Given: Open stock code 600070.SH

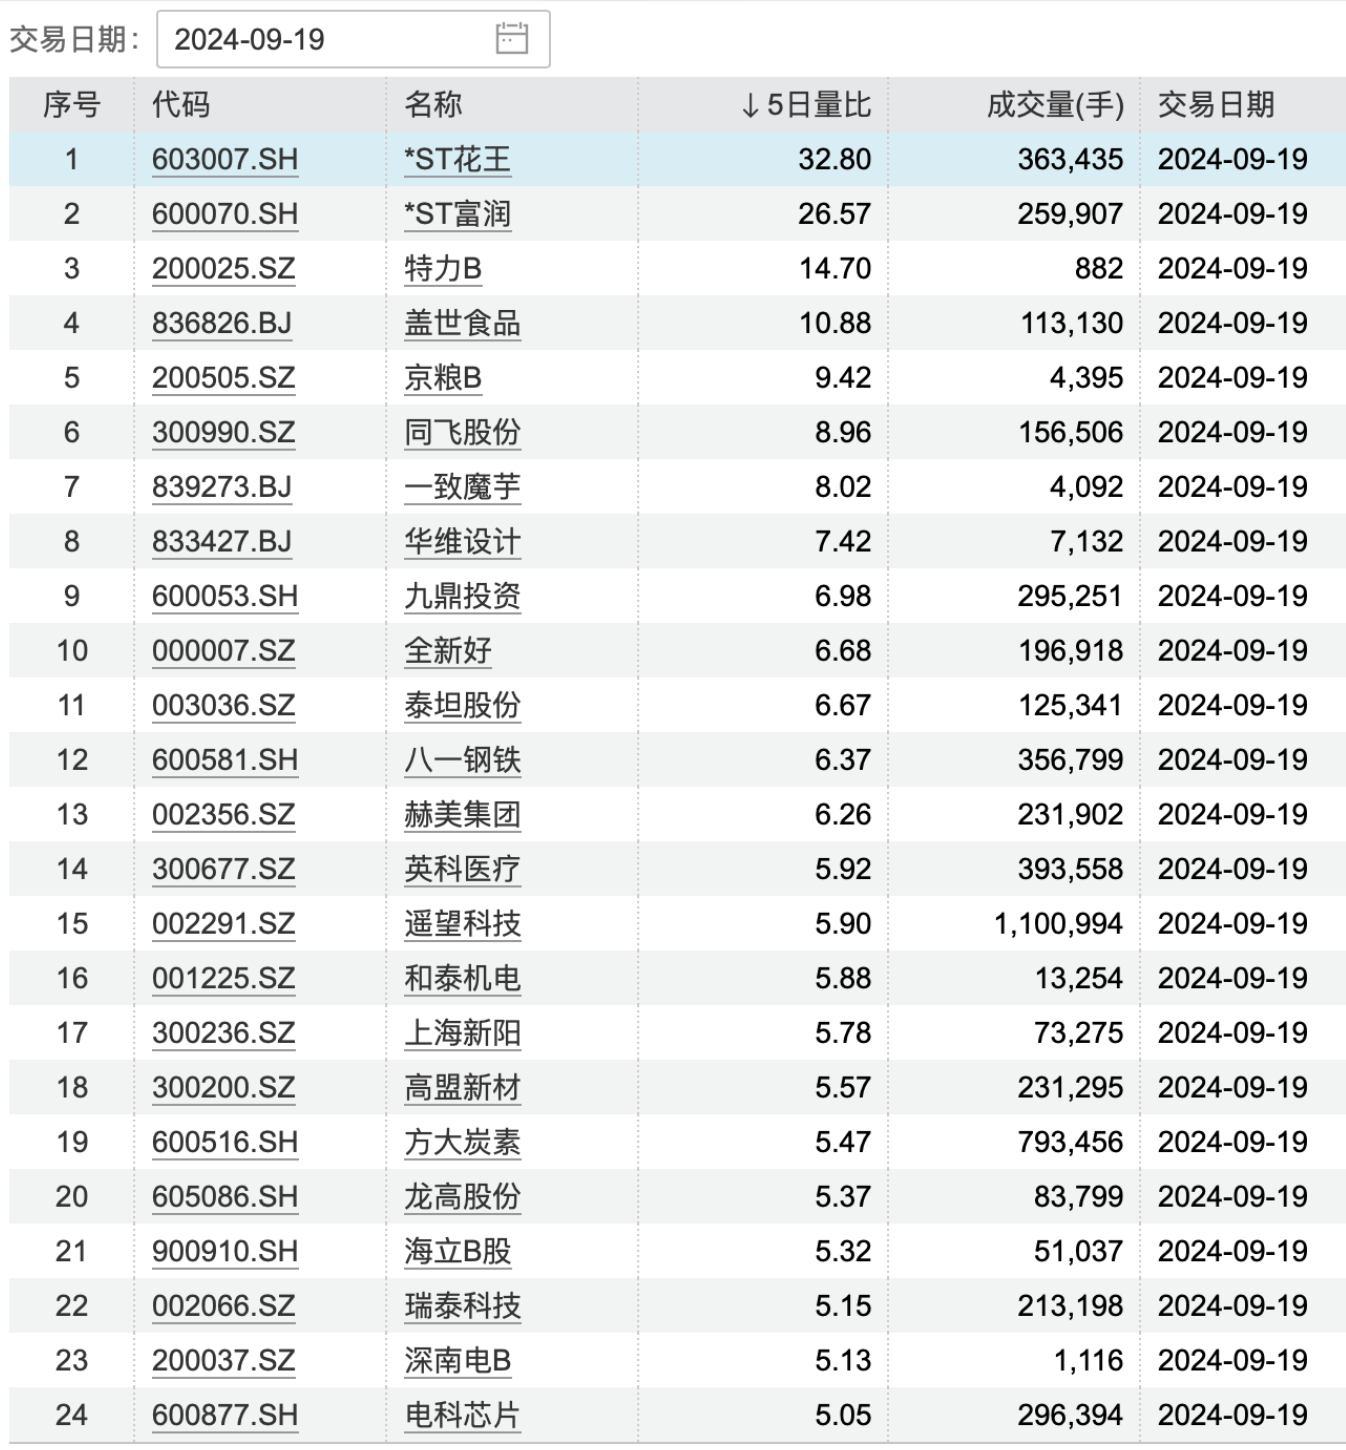Looking at the screenshot, I should [225, 214].
